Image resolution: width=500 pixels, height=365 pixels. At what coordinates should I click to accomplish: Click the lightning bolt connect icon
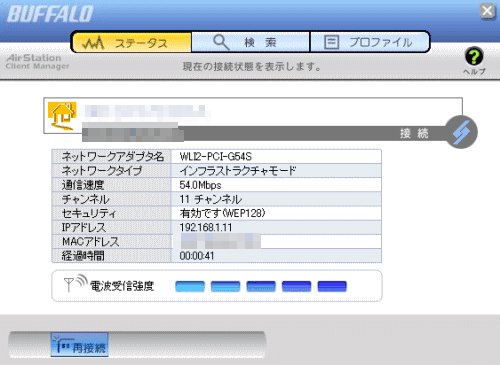[x=462, y=132]
